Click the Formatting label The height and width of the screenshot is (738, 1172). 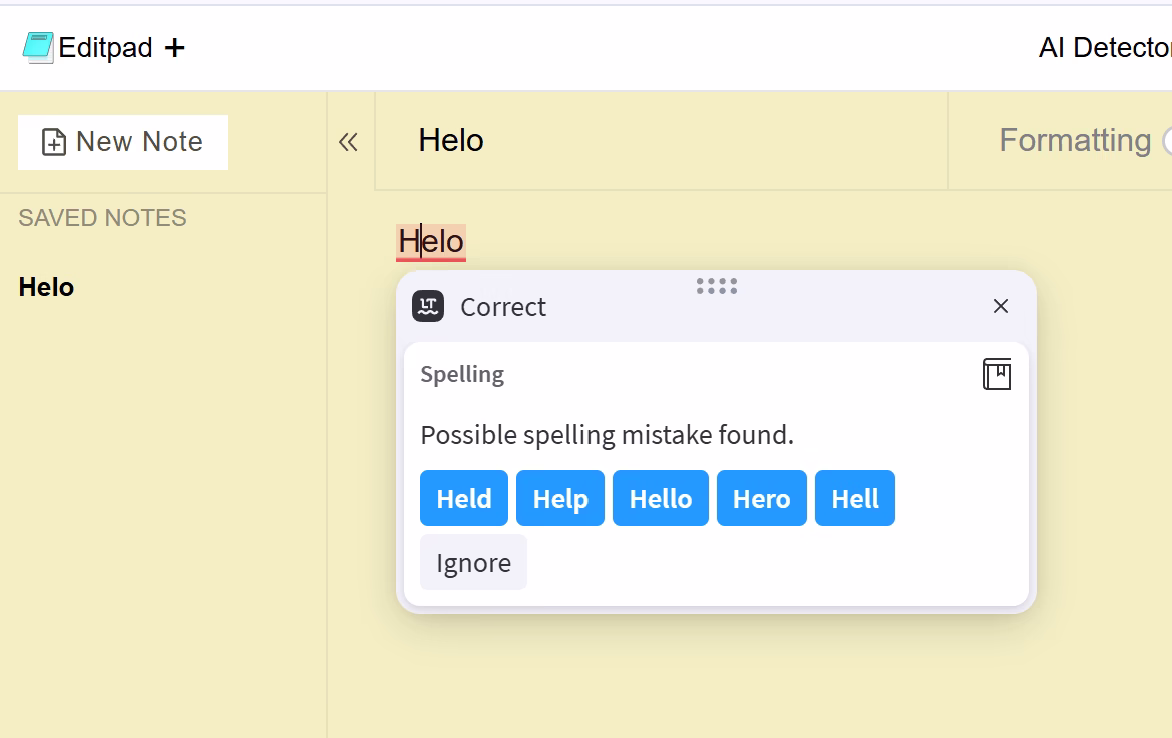pyautogui.click(x=1075, y=141)
